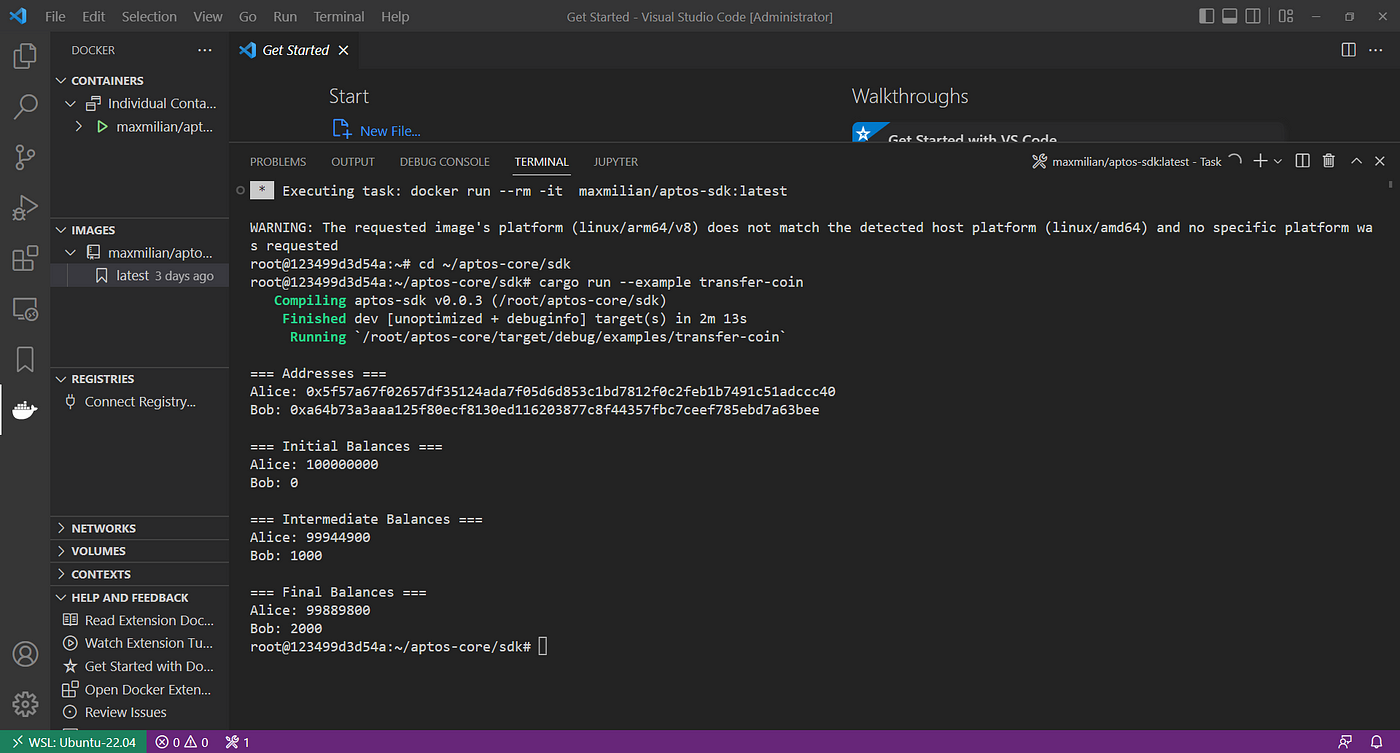Expand the CONTEXTS section
Screen dimensions: 1400x753
click(140, 574)
